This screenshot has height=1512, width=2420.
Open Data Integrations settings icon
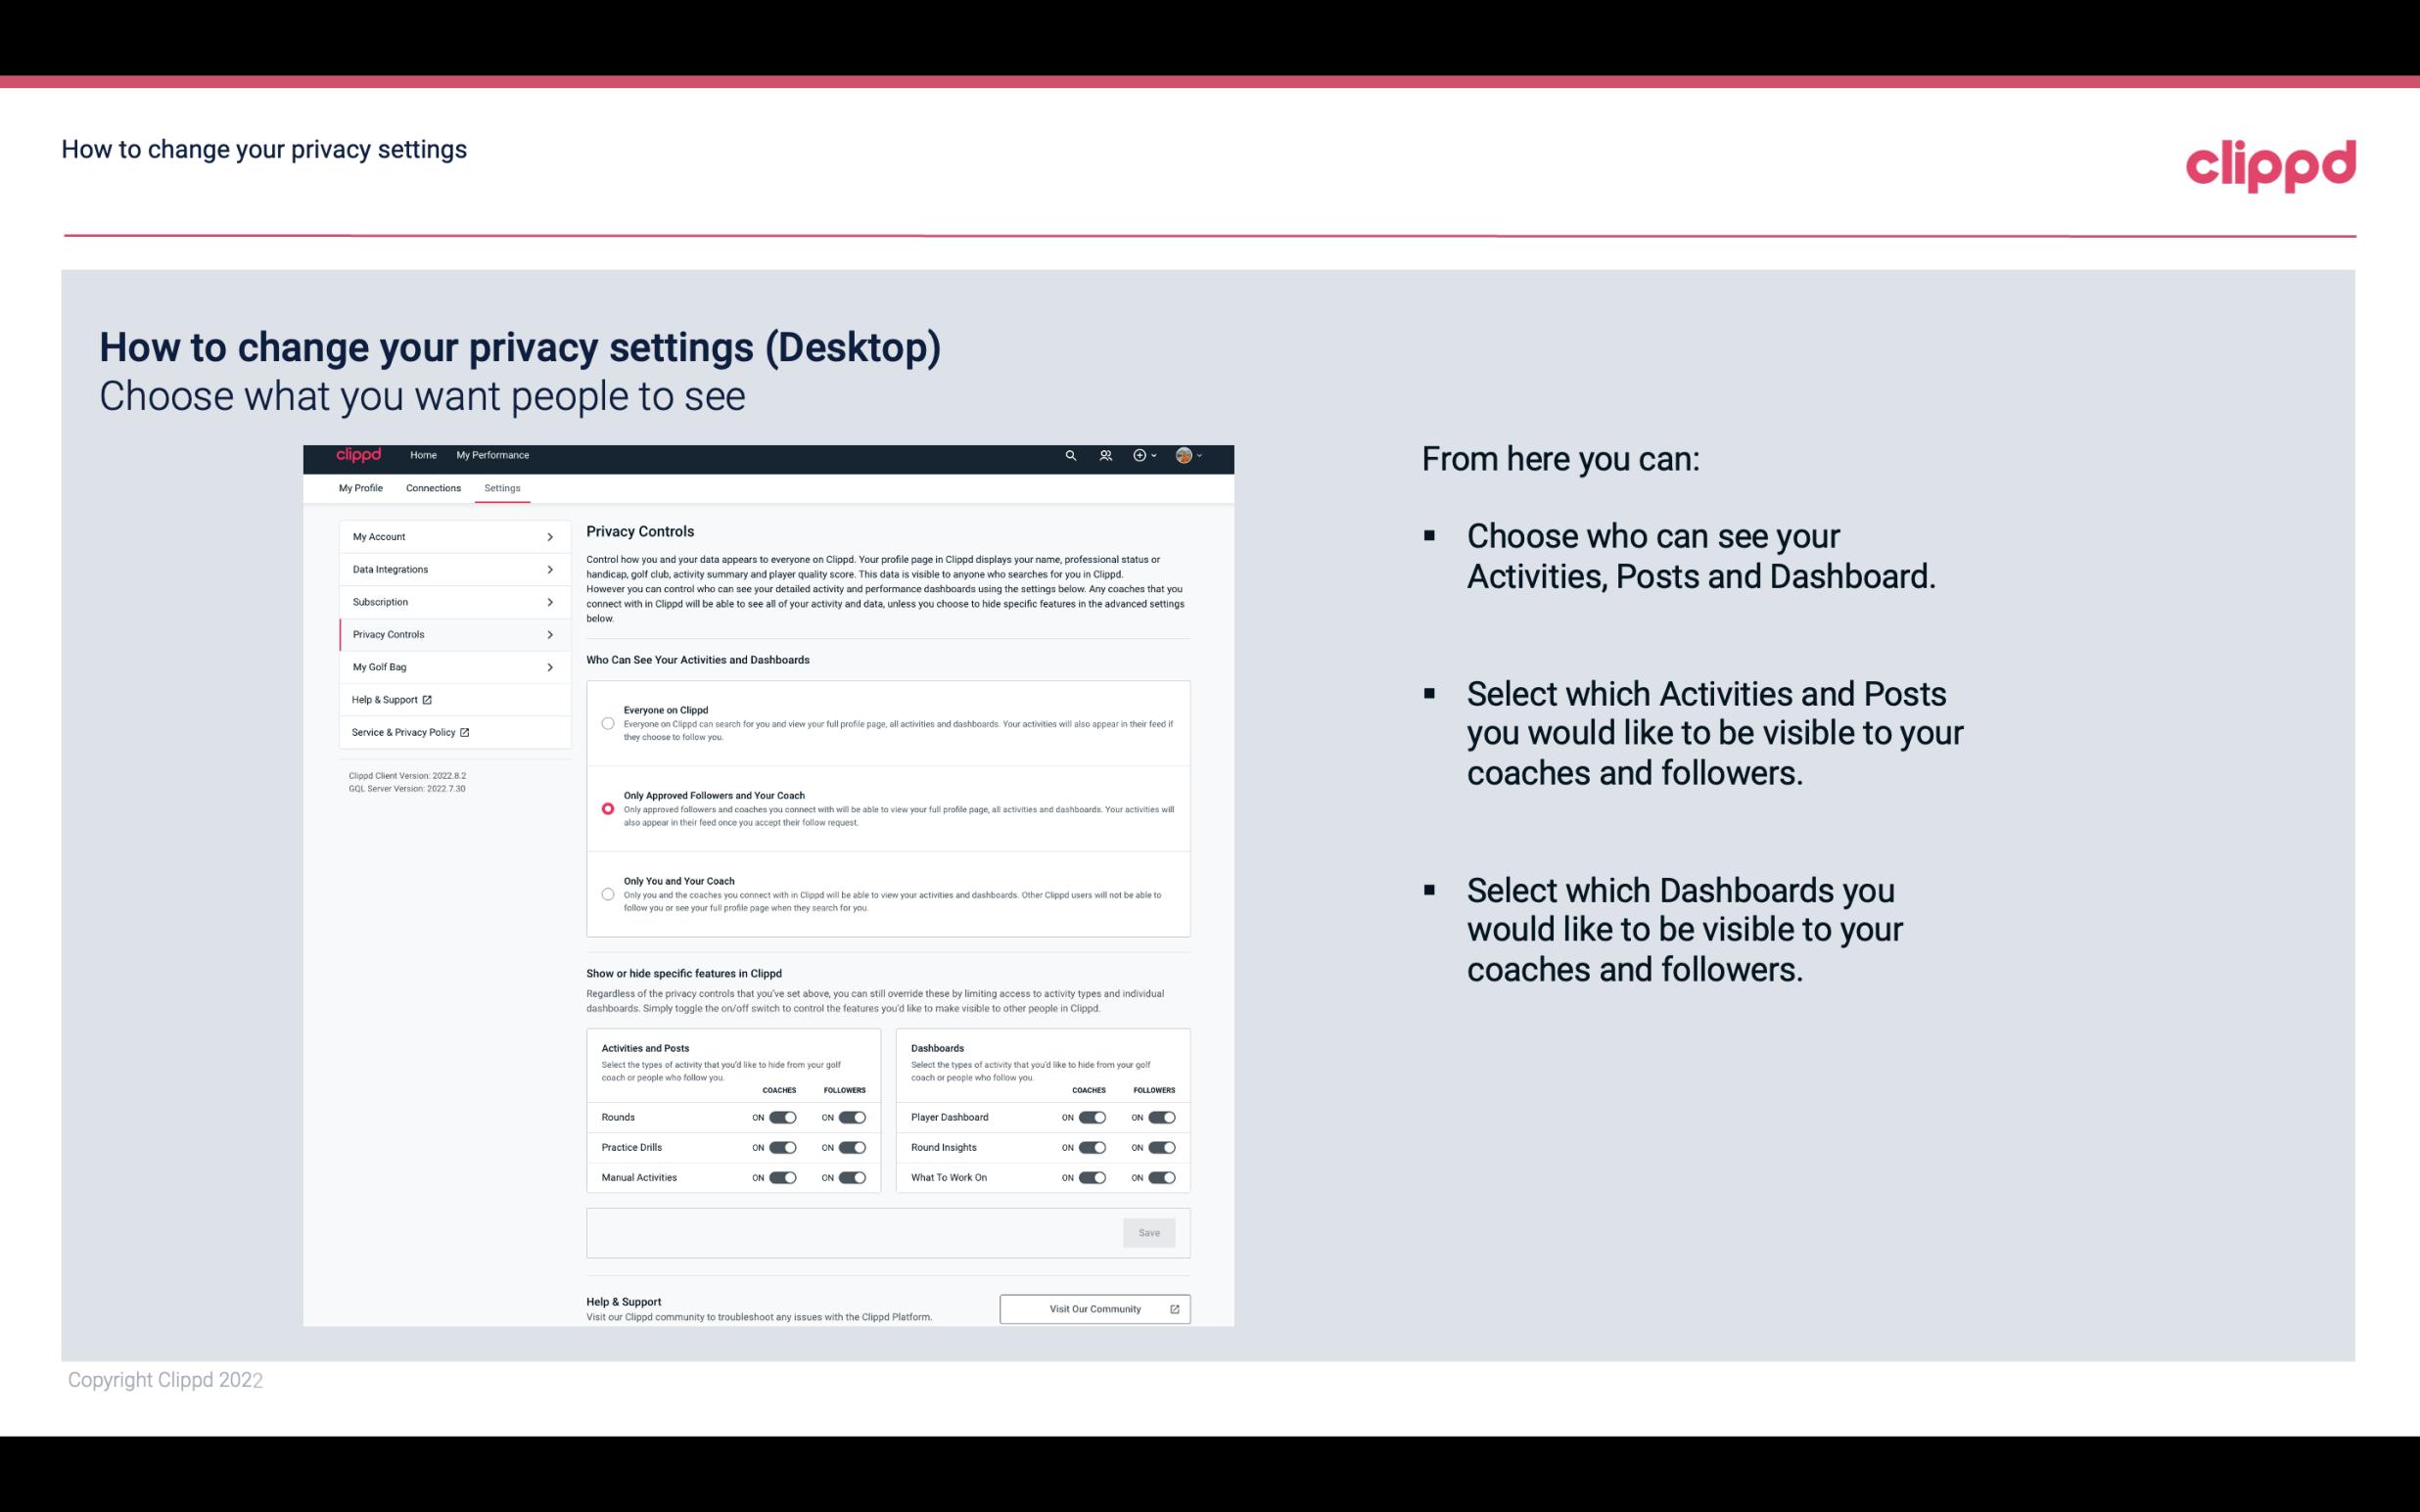point(550,570)
